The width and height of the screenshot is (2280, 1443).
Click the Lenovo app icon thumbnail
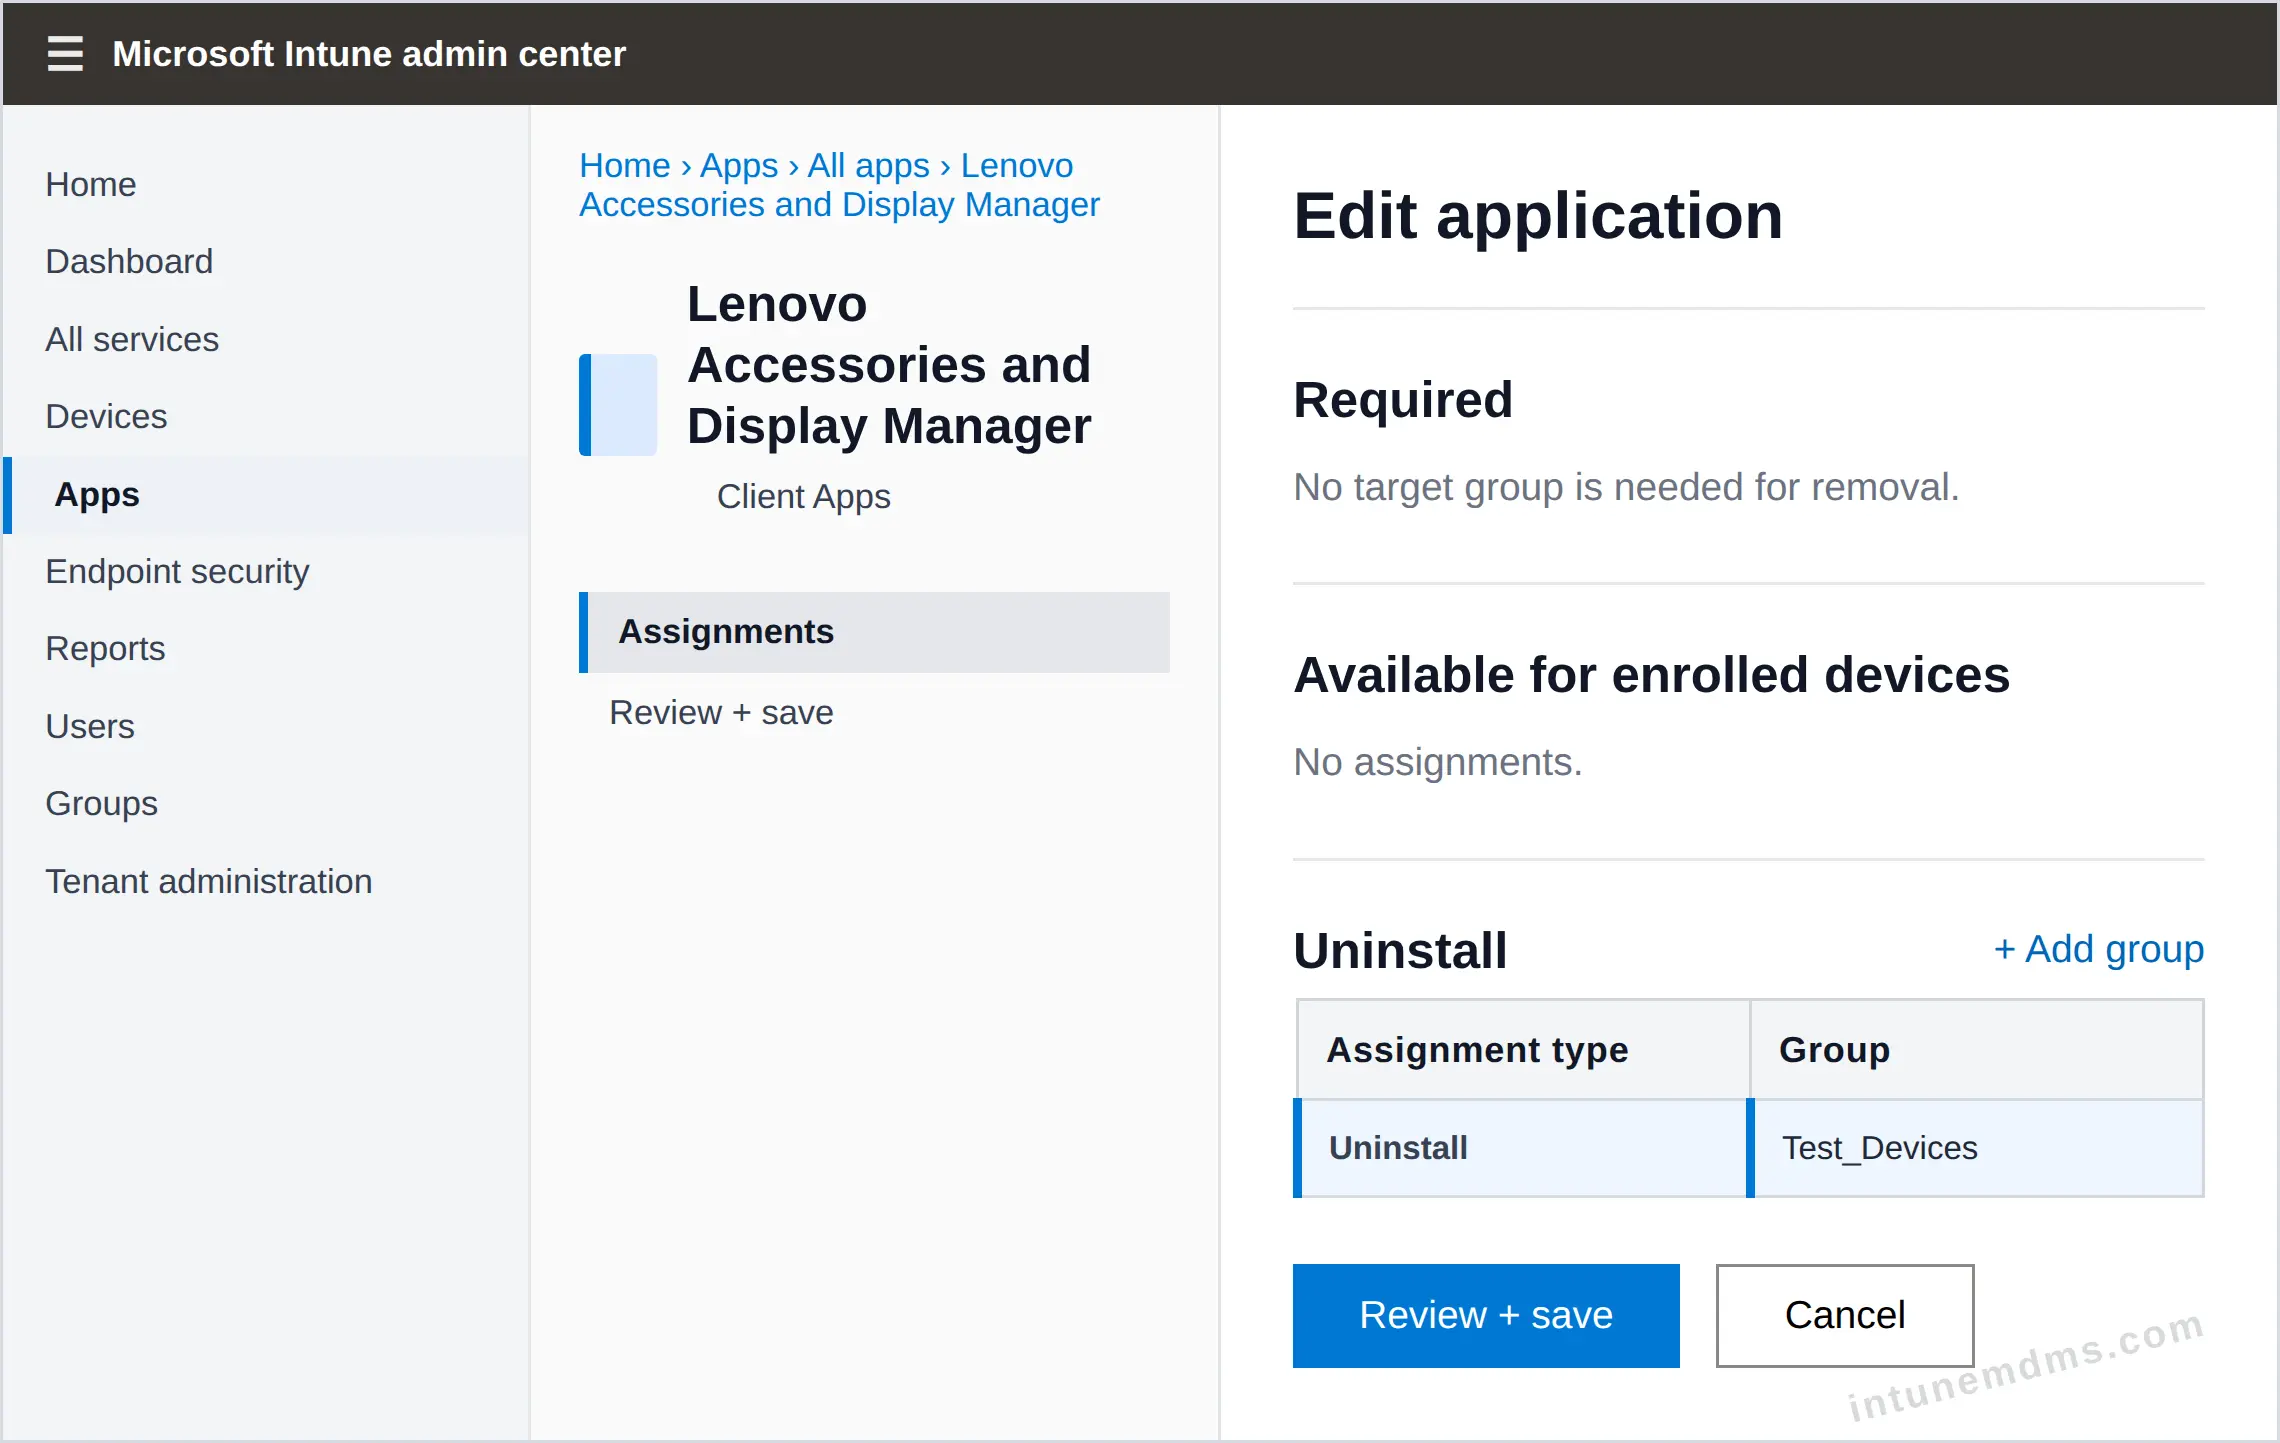[618, 404]
